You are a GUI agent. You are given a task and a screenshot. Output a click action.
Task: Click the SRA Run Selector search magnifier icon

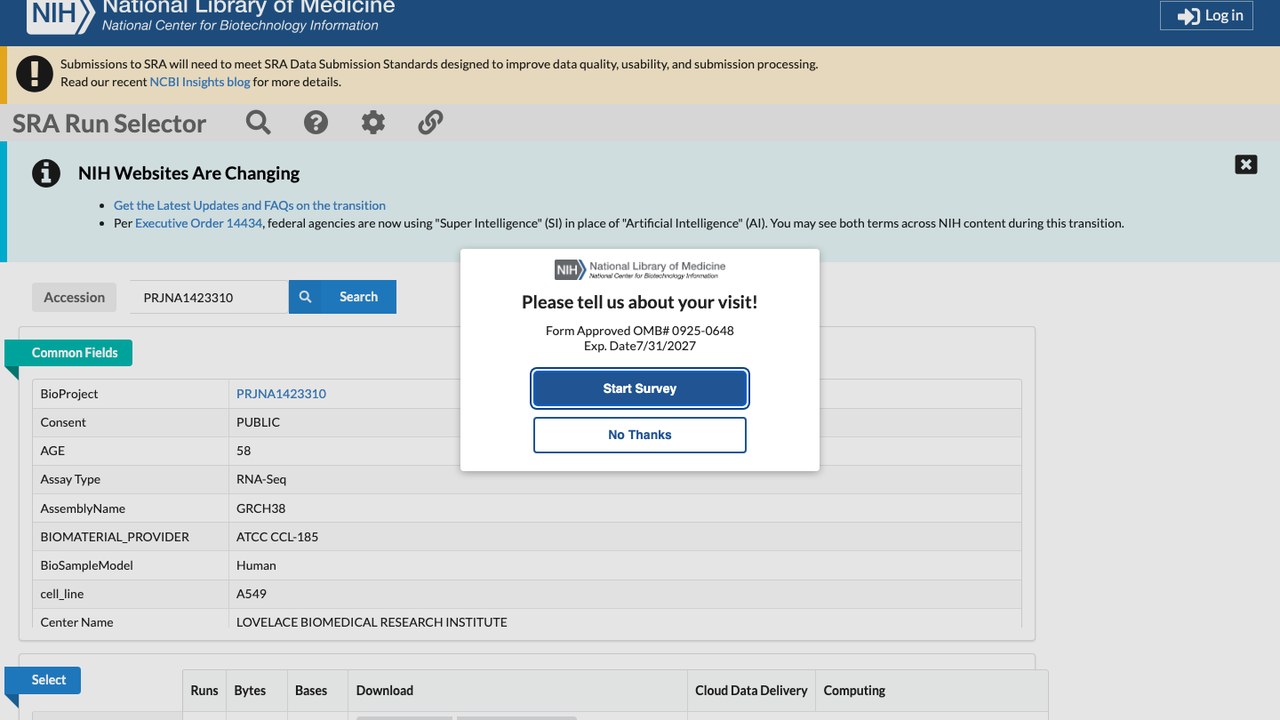coord(258,122)
